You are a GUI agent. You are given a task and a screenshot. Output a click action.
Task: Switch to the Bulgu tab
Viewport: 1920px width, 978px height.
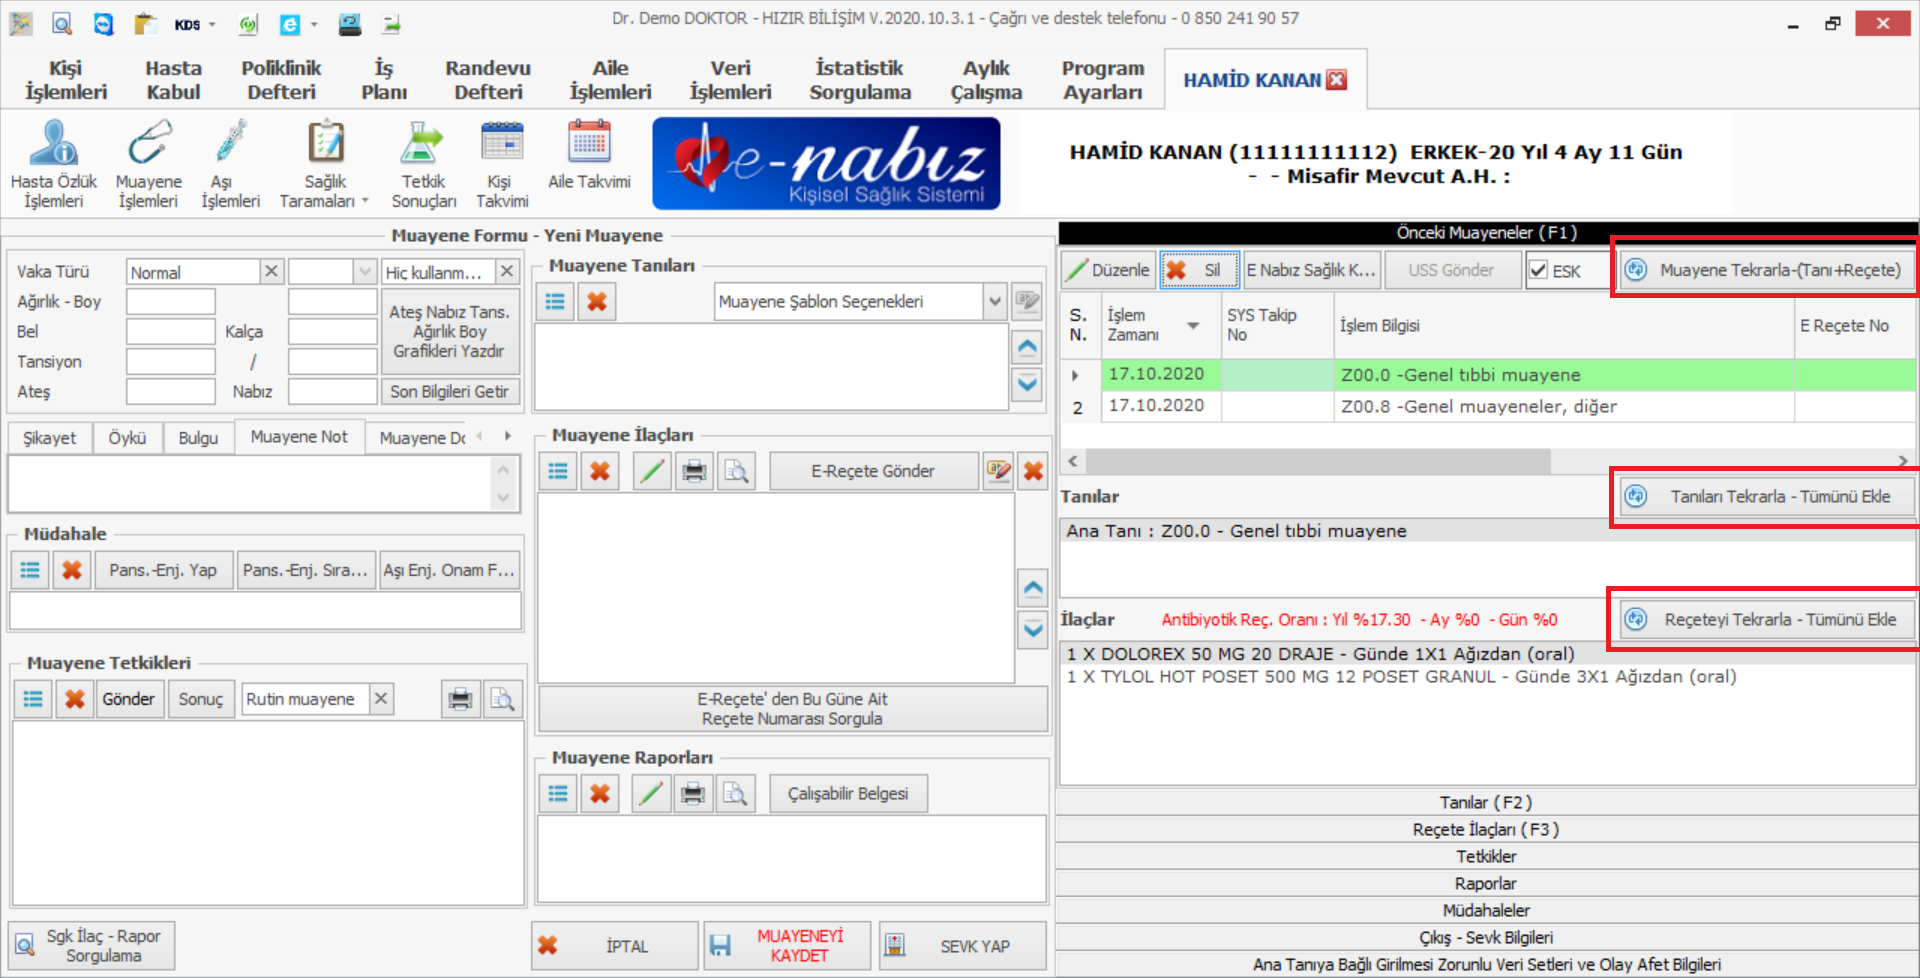[198, 438]
